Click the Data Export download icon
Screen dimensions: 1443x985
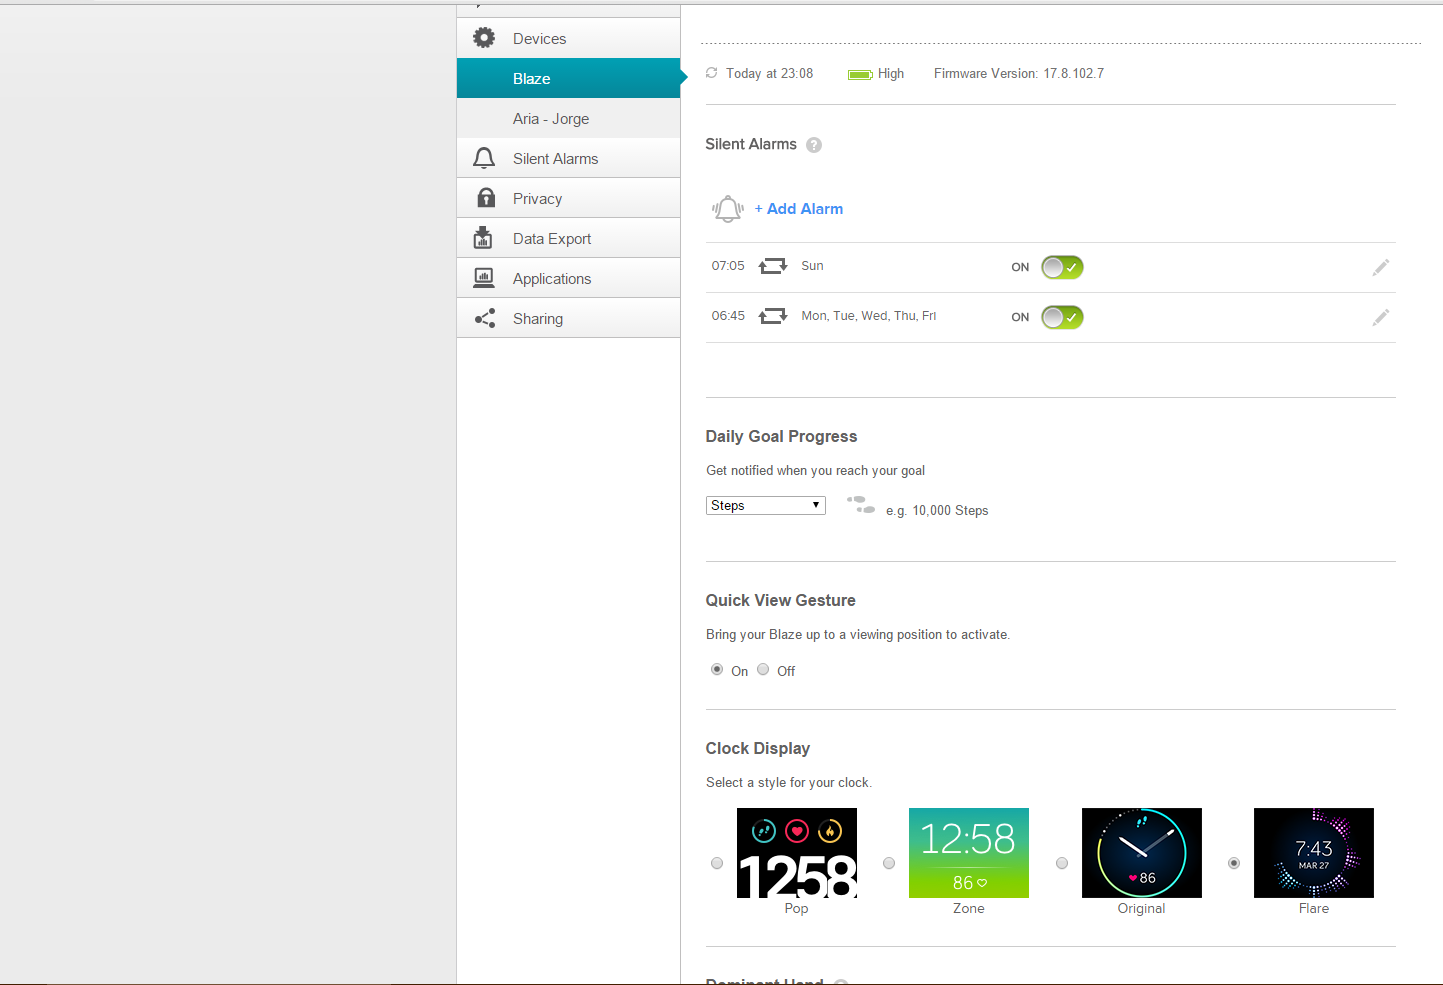[483, 238]
